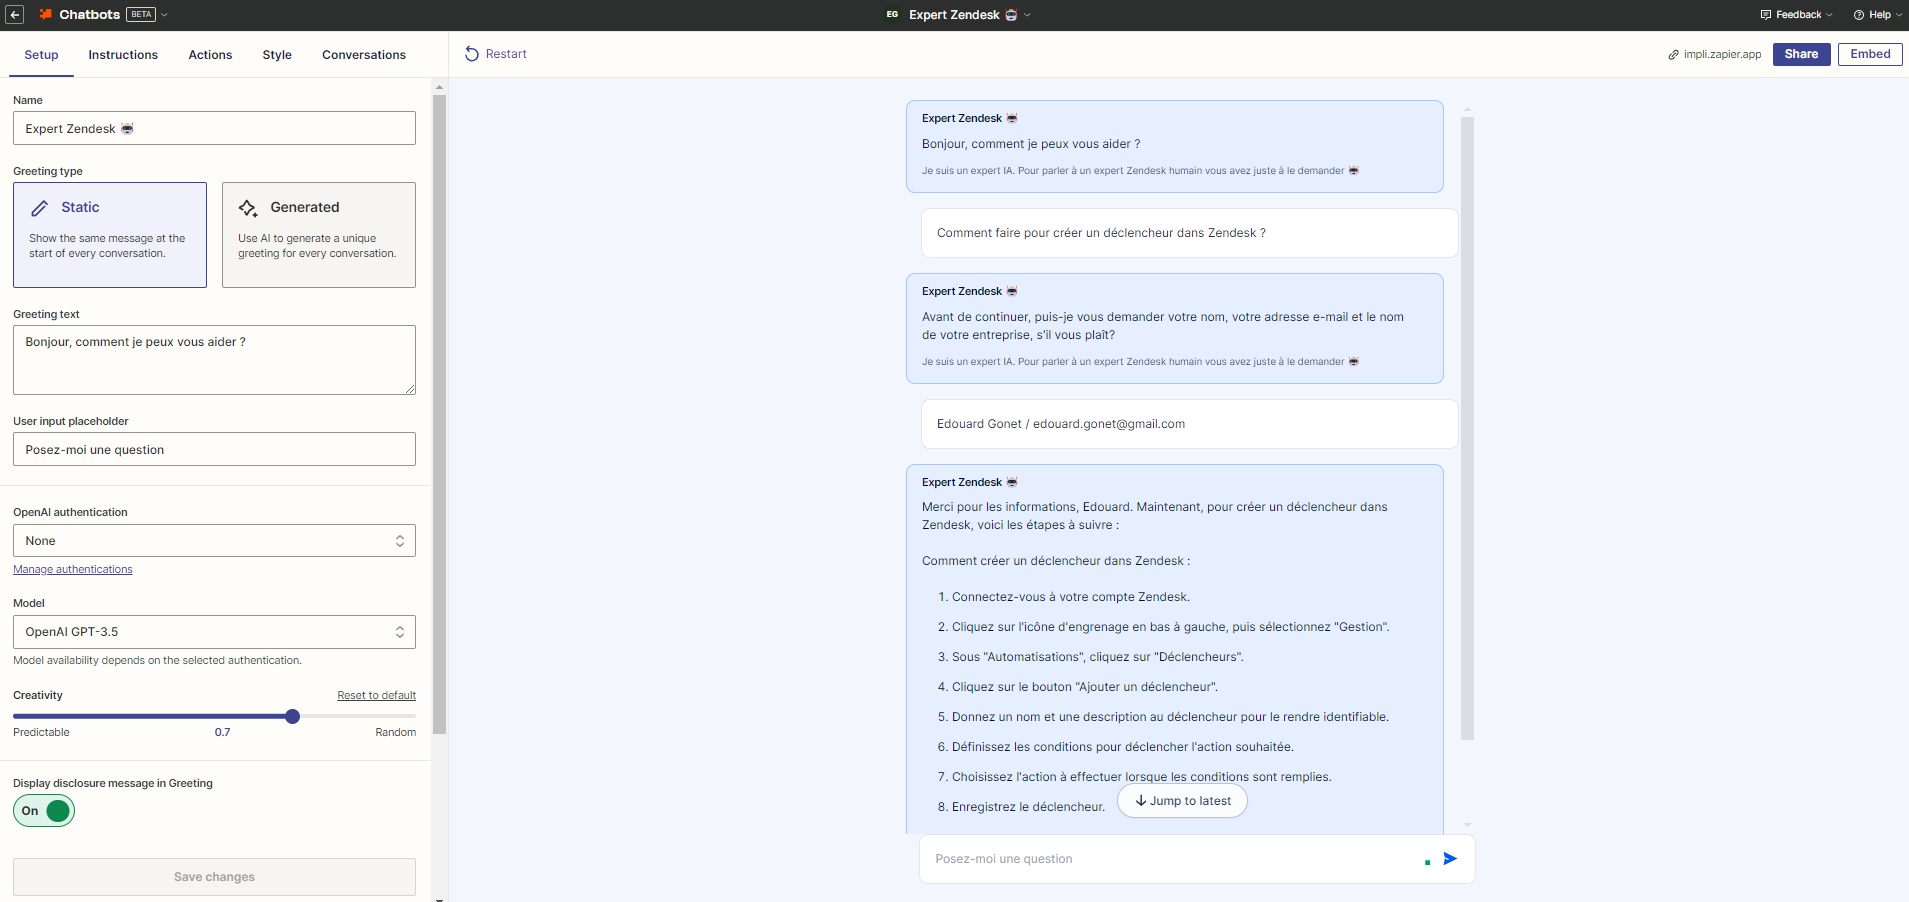Click the chat preview vertical scrollbar

[x=1467, y=428]
